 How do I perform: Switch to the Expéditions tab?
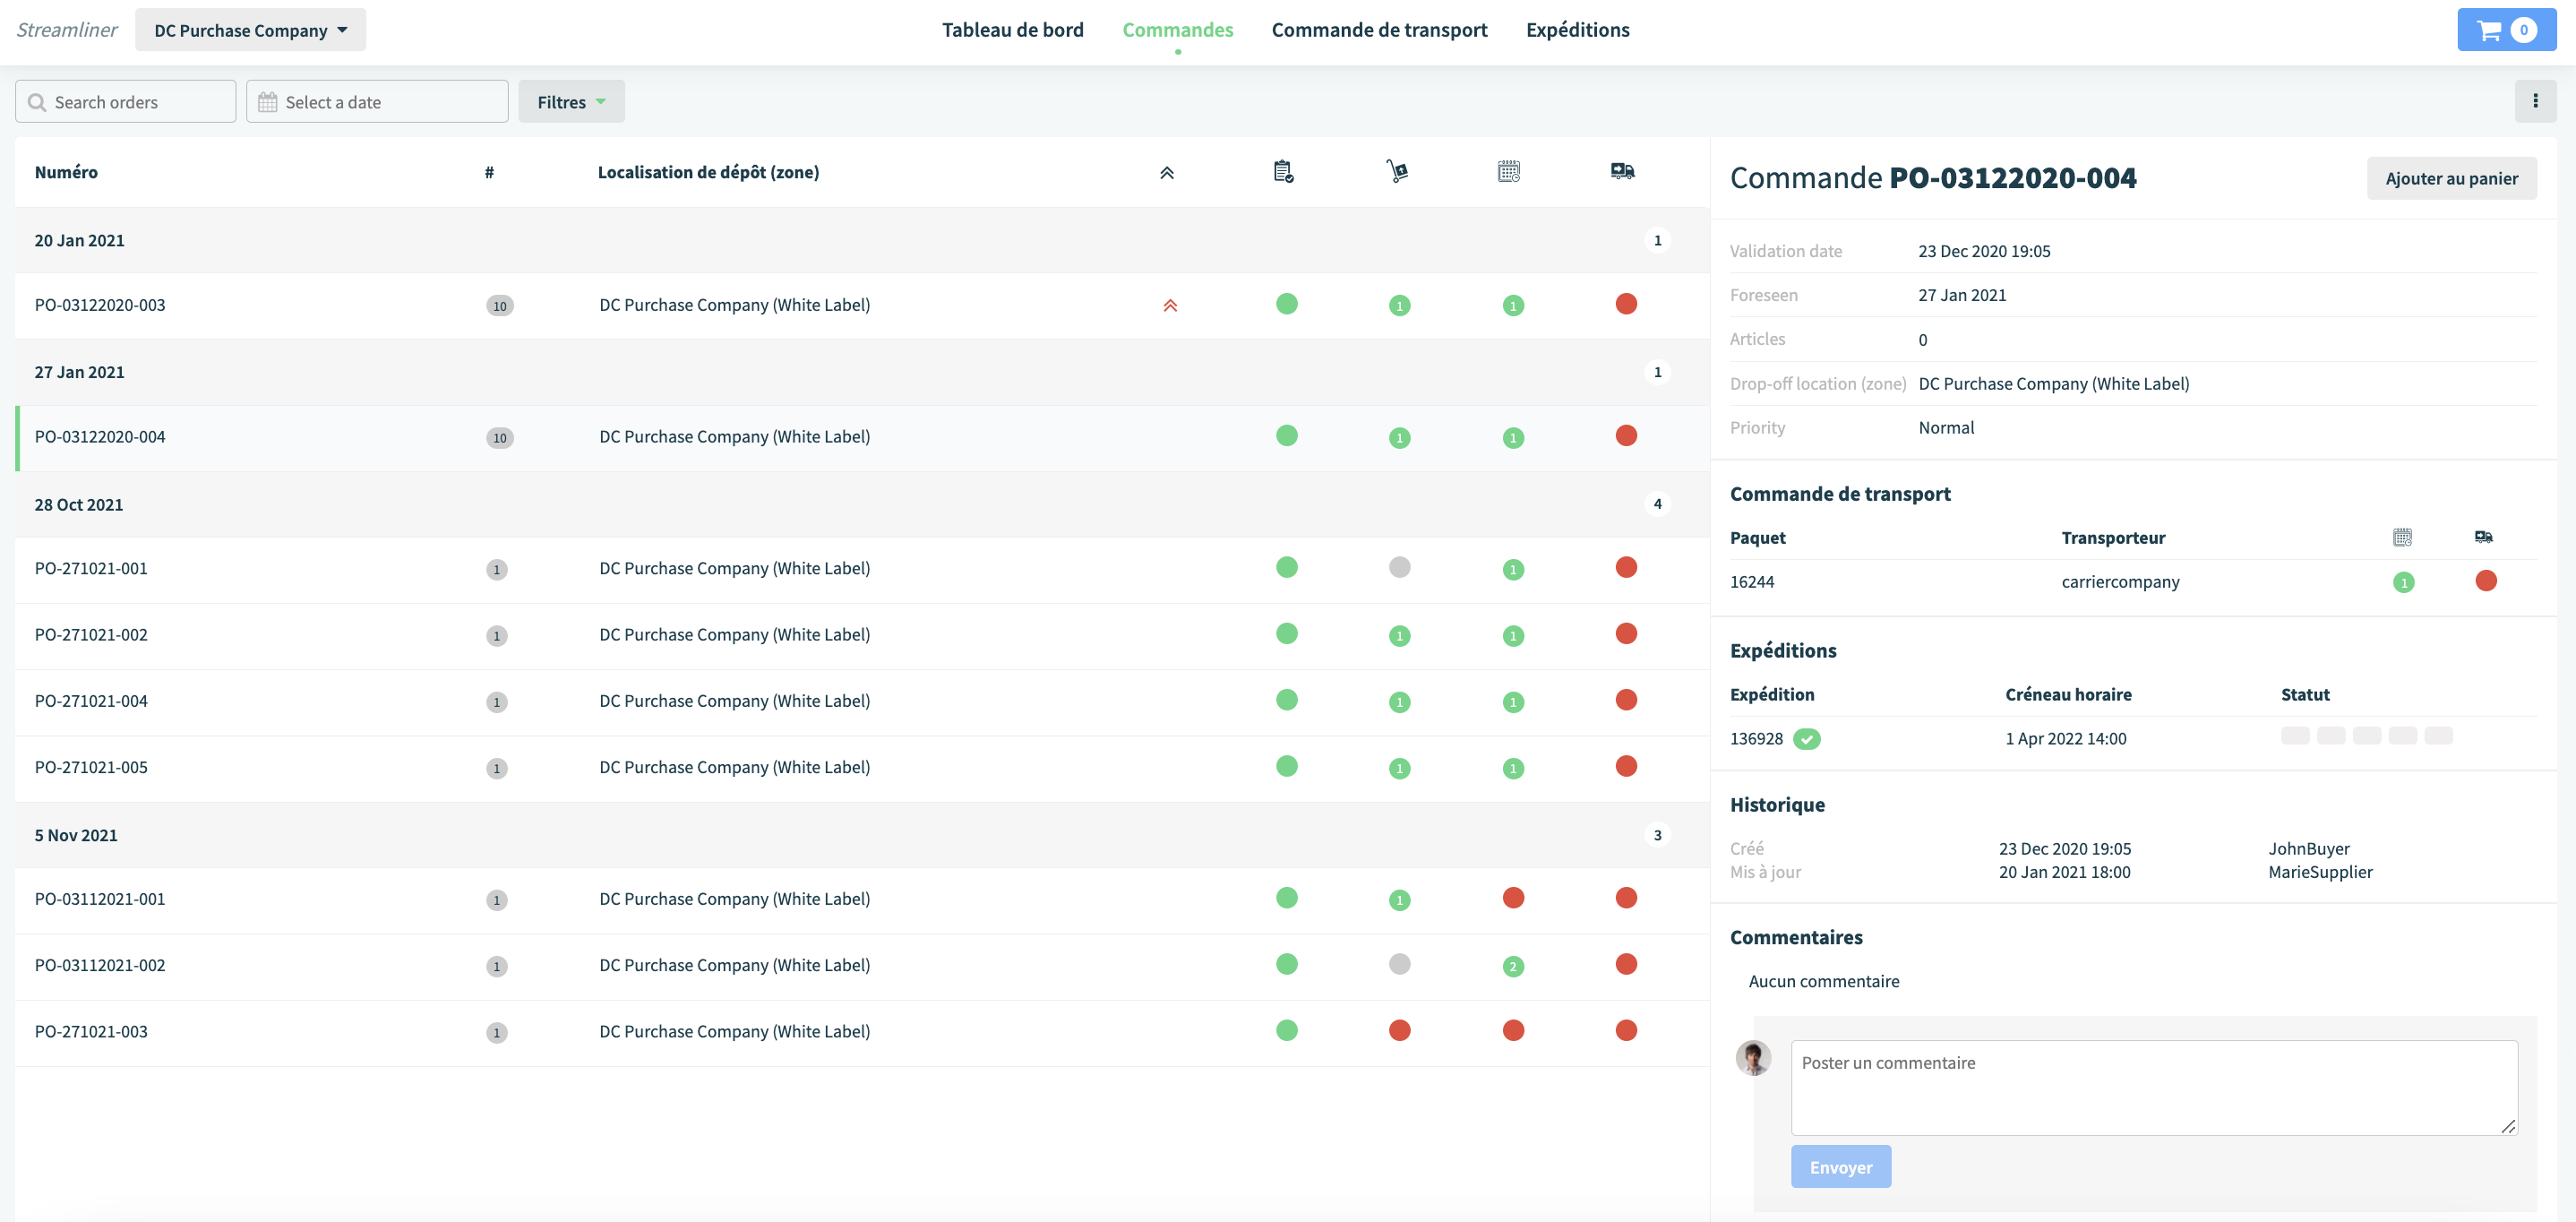(x=1577, y=30)
